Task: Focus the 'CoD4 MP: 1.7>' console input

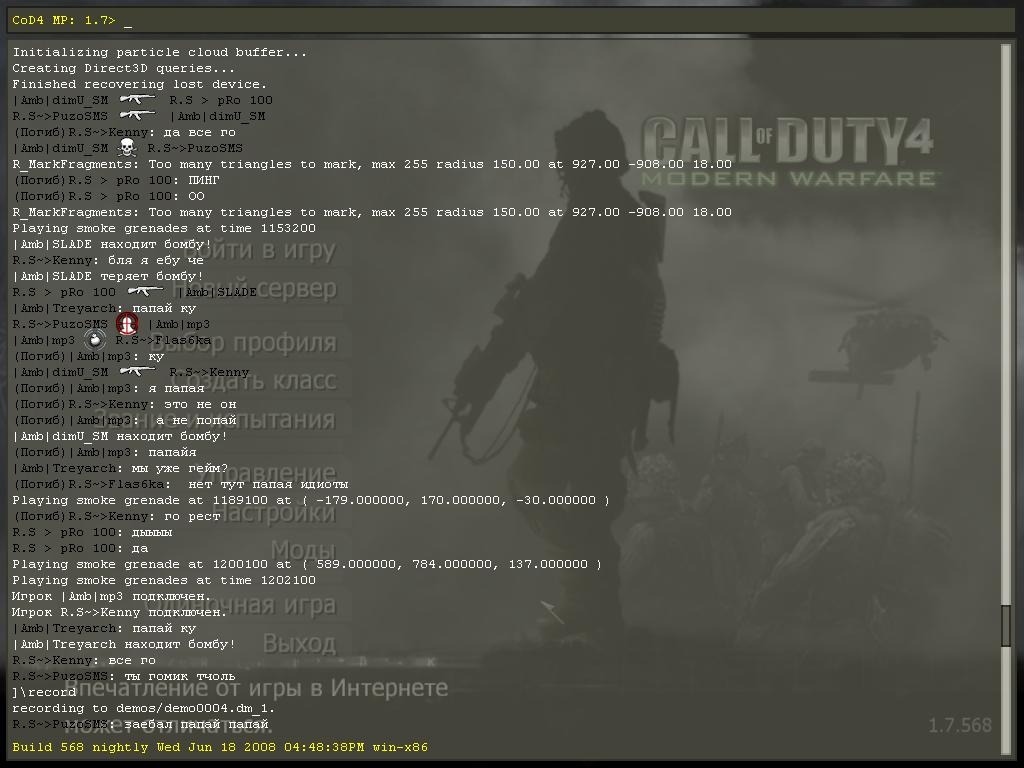Action: point(511,20)
